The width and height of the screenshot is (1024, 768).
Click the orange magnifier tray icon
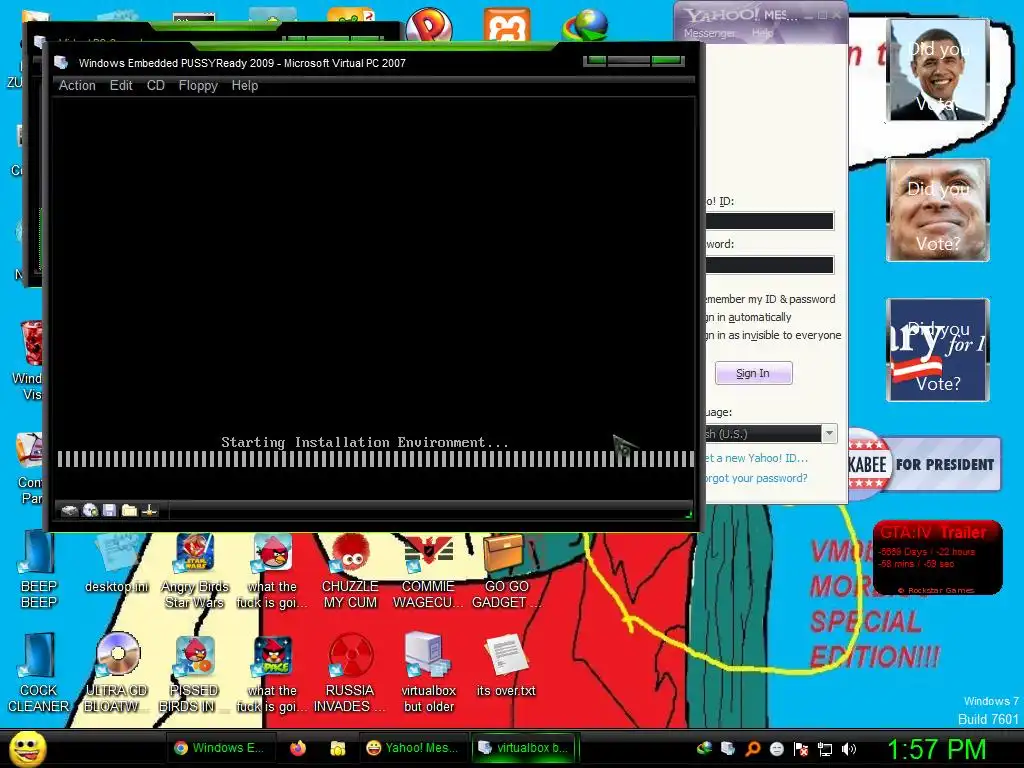pyautogui.click(x=752, y=748)
